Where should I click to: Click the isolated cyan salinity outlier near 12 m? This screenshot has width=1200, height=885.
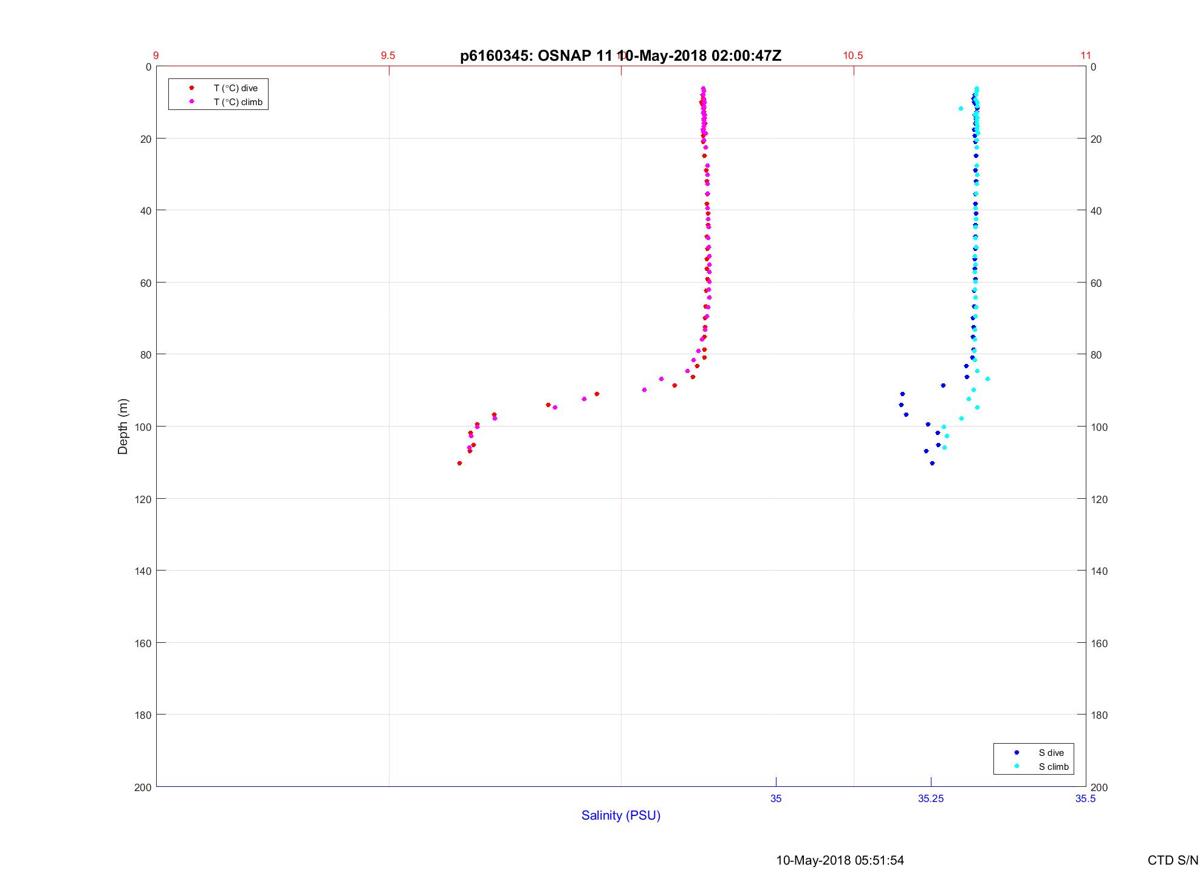tap(961, 108)
